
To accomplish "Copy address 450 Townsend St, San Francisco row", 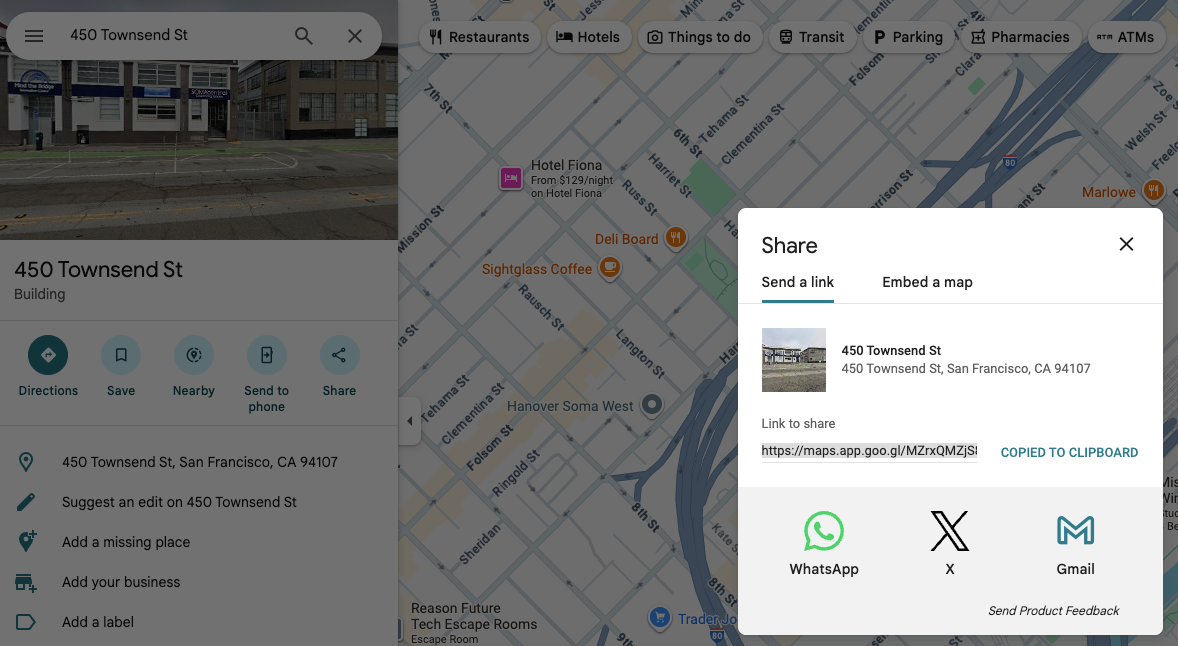I will coord(199,462).
